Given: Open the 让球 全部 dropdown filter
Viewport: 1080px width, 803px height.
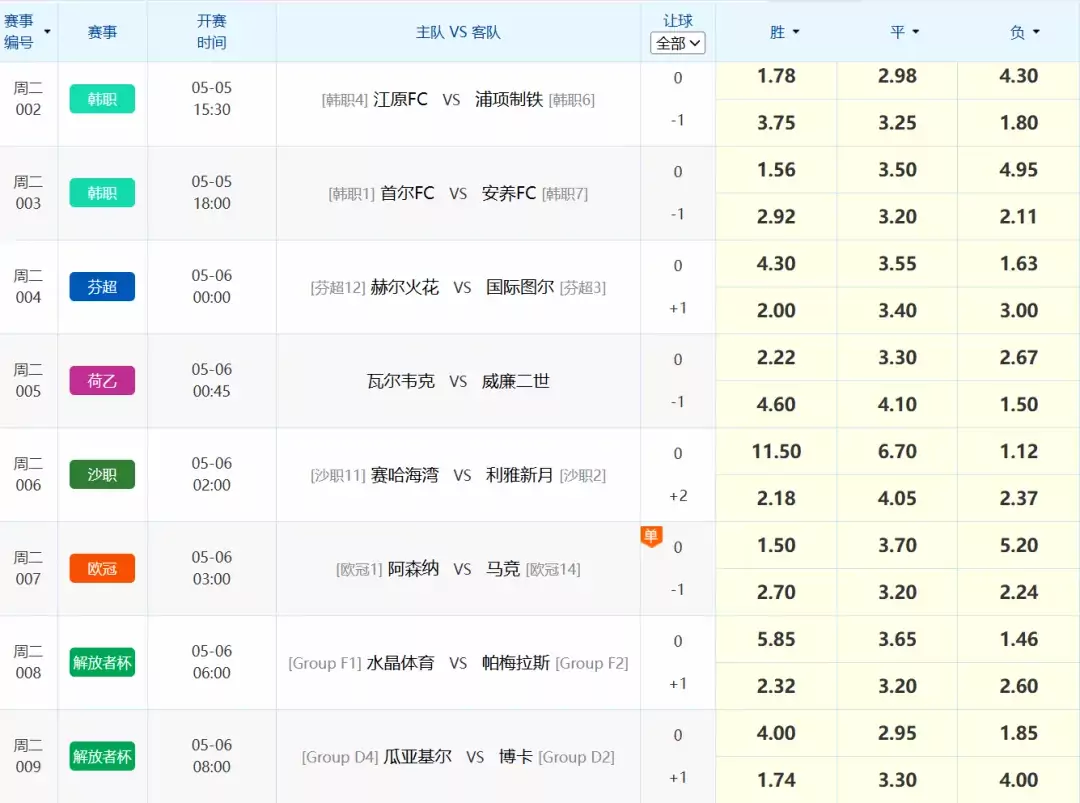Looking at the screenshot, I should tap(678, 43).
